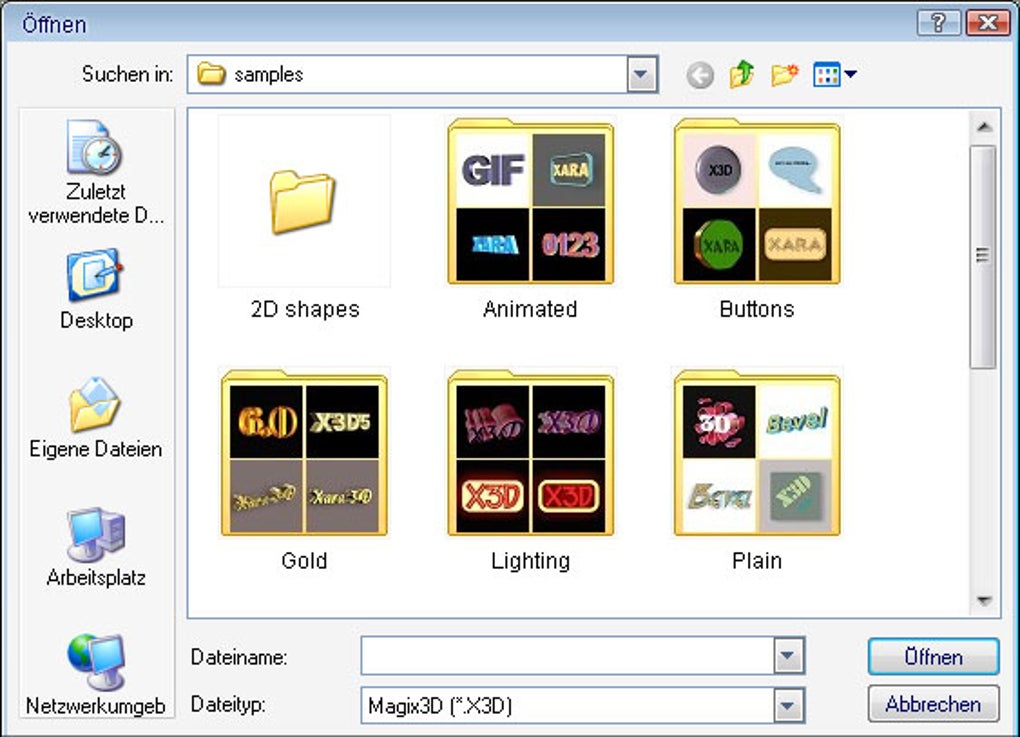1020x737 pixels.
Task: Click the back navigation arrow
Action: pyautogui.click(x=699, y=73)
